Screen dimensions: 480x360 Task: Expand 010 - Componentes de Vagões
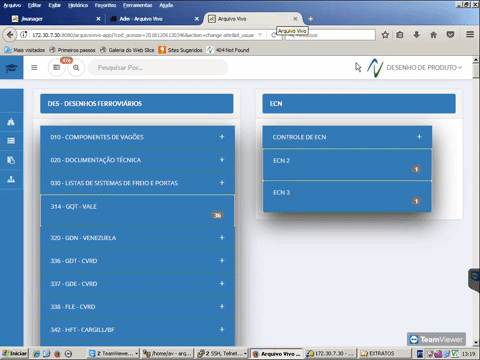(x=222, y=137)
